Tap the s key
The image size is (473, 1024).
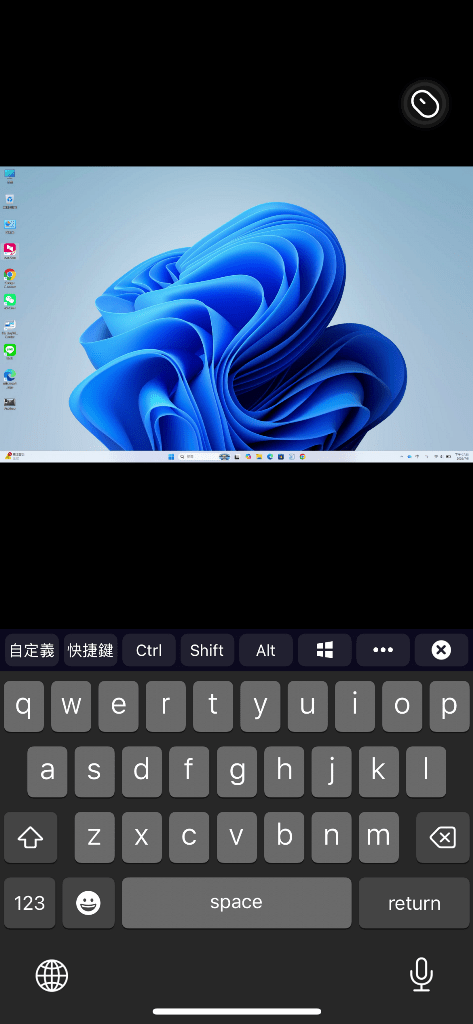point(95,771)
